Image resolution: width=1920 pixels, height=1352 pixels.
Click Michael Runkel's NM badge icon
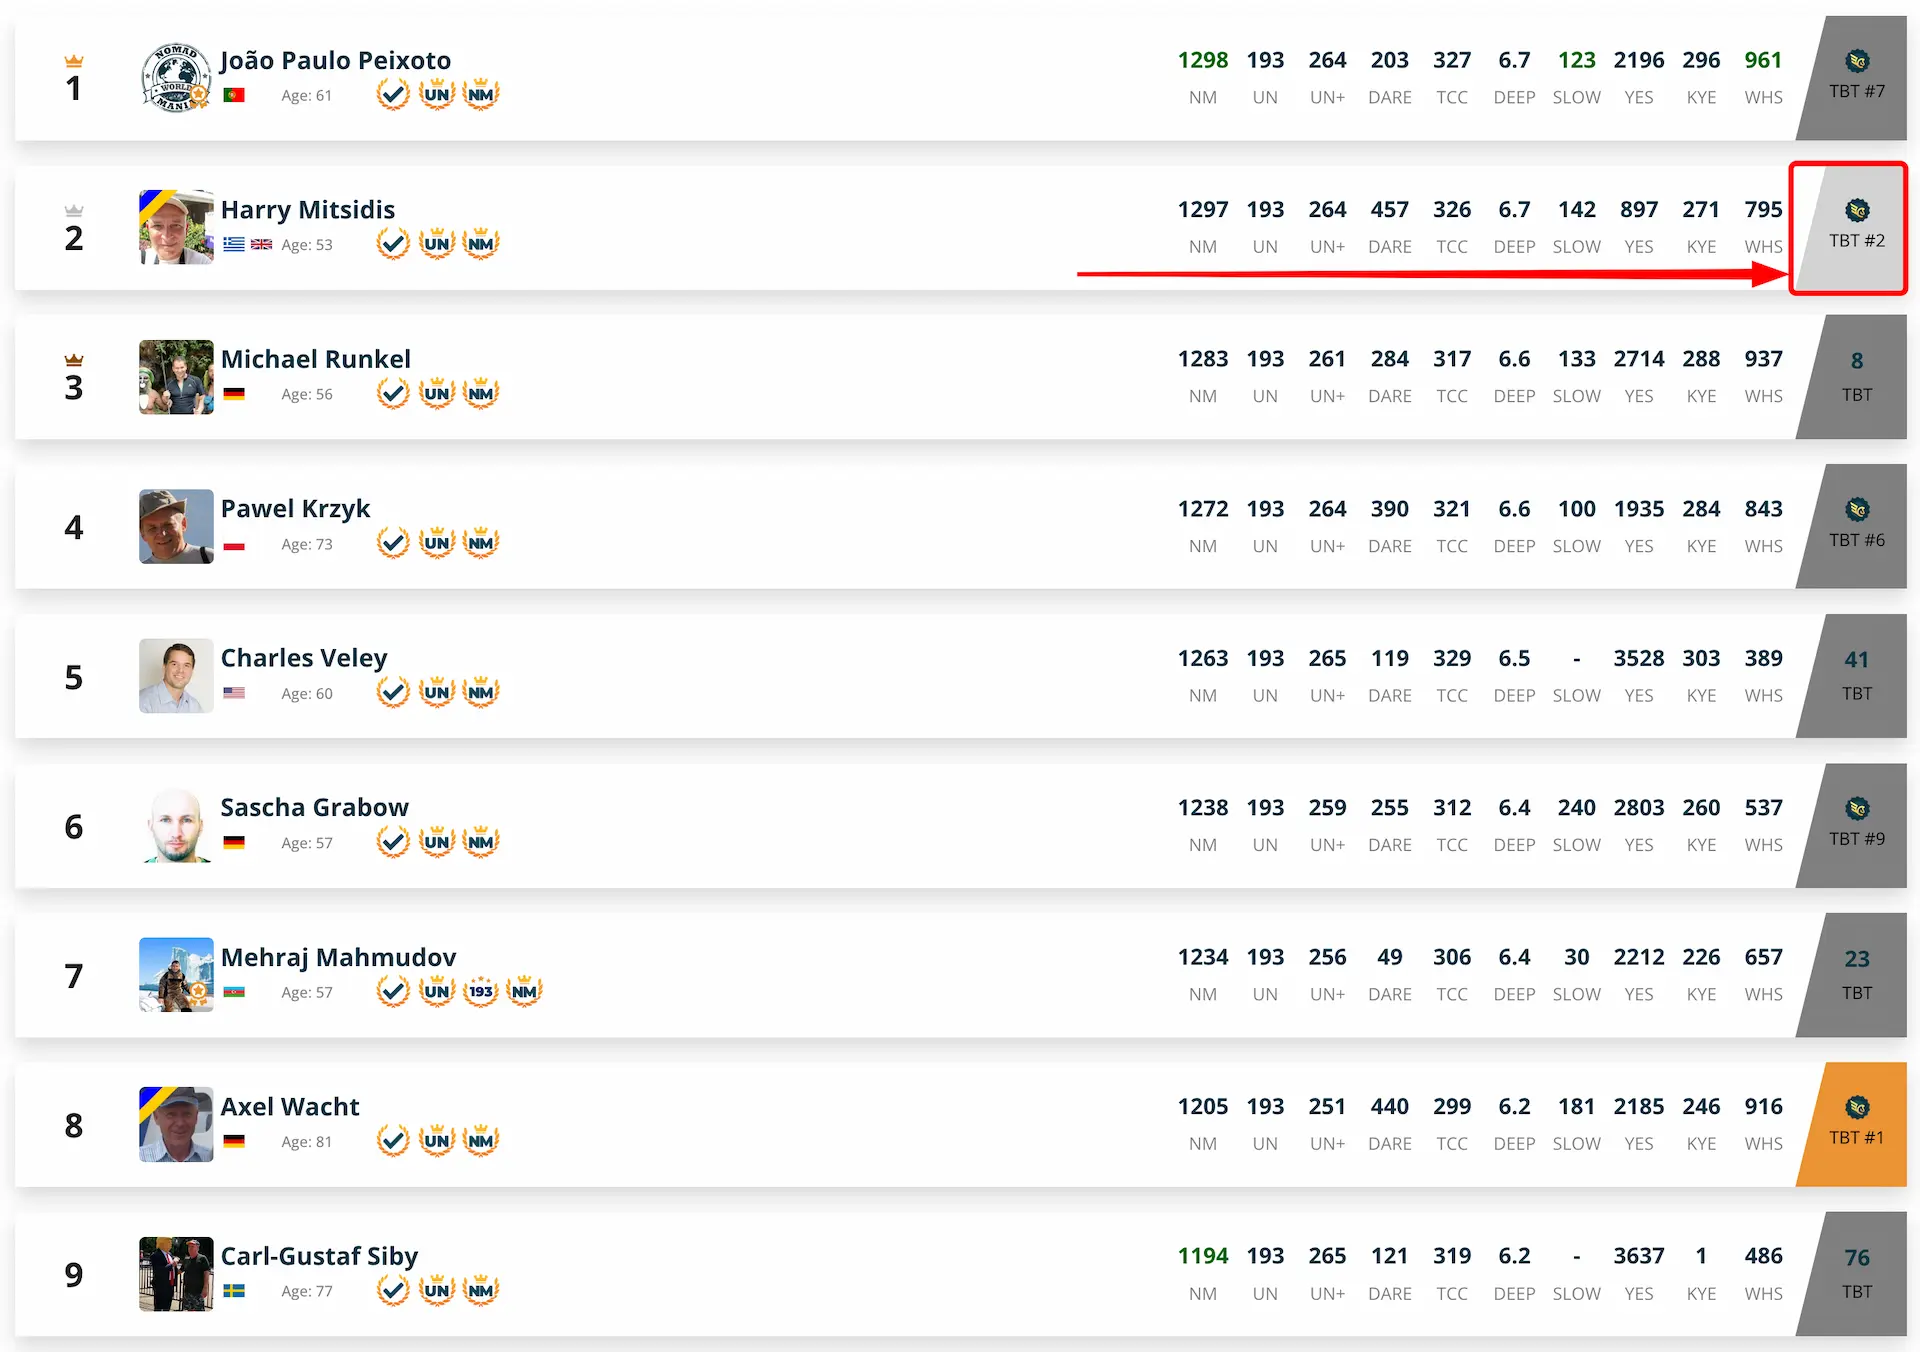[x=481, y=394]
